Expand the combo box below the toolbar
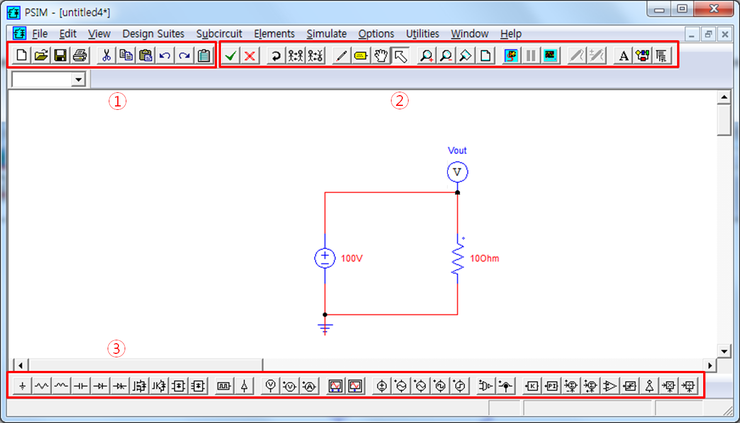The image size is (740, 423). 77,80
